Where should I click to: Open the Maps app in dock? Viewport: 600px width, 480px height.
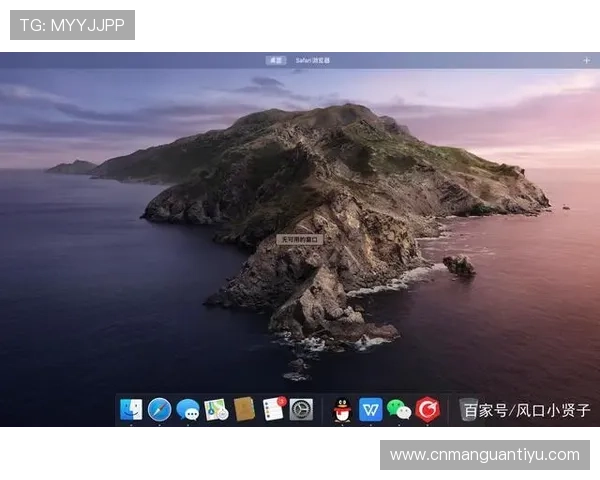pyautogui.click(x=216, y=409)
